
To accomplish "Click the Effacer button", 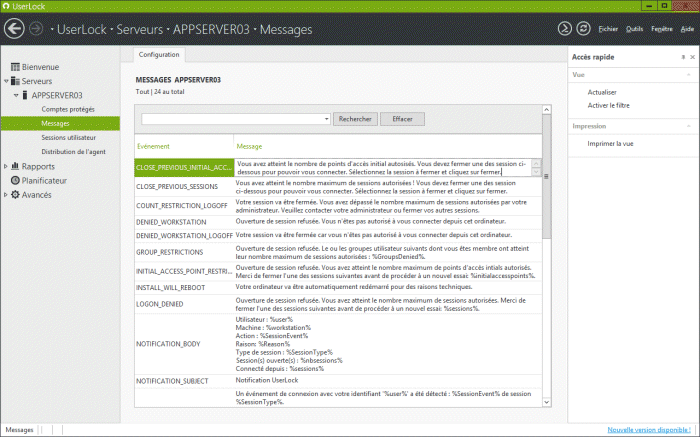I will [402, 119].
